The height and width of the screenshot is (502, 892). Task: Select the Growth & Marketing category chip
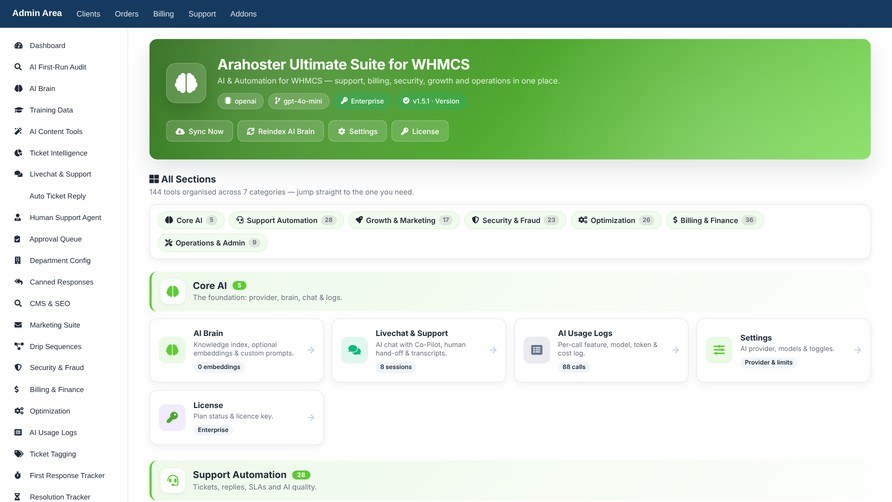[404, 220]
